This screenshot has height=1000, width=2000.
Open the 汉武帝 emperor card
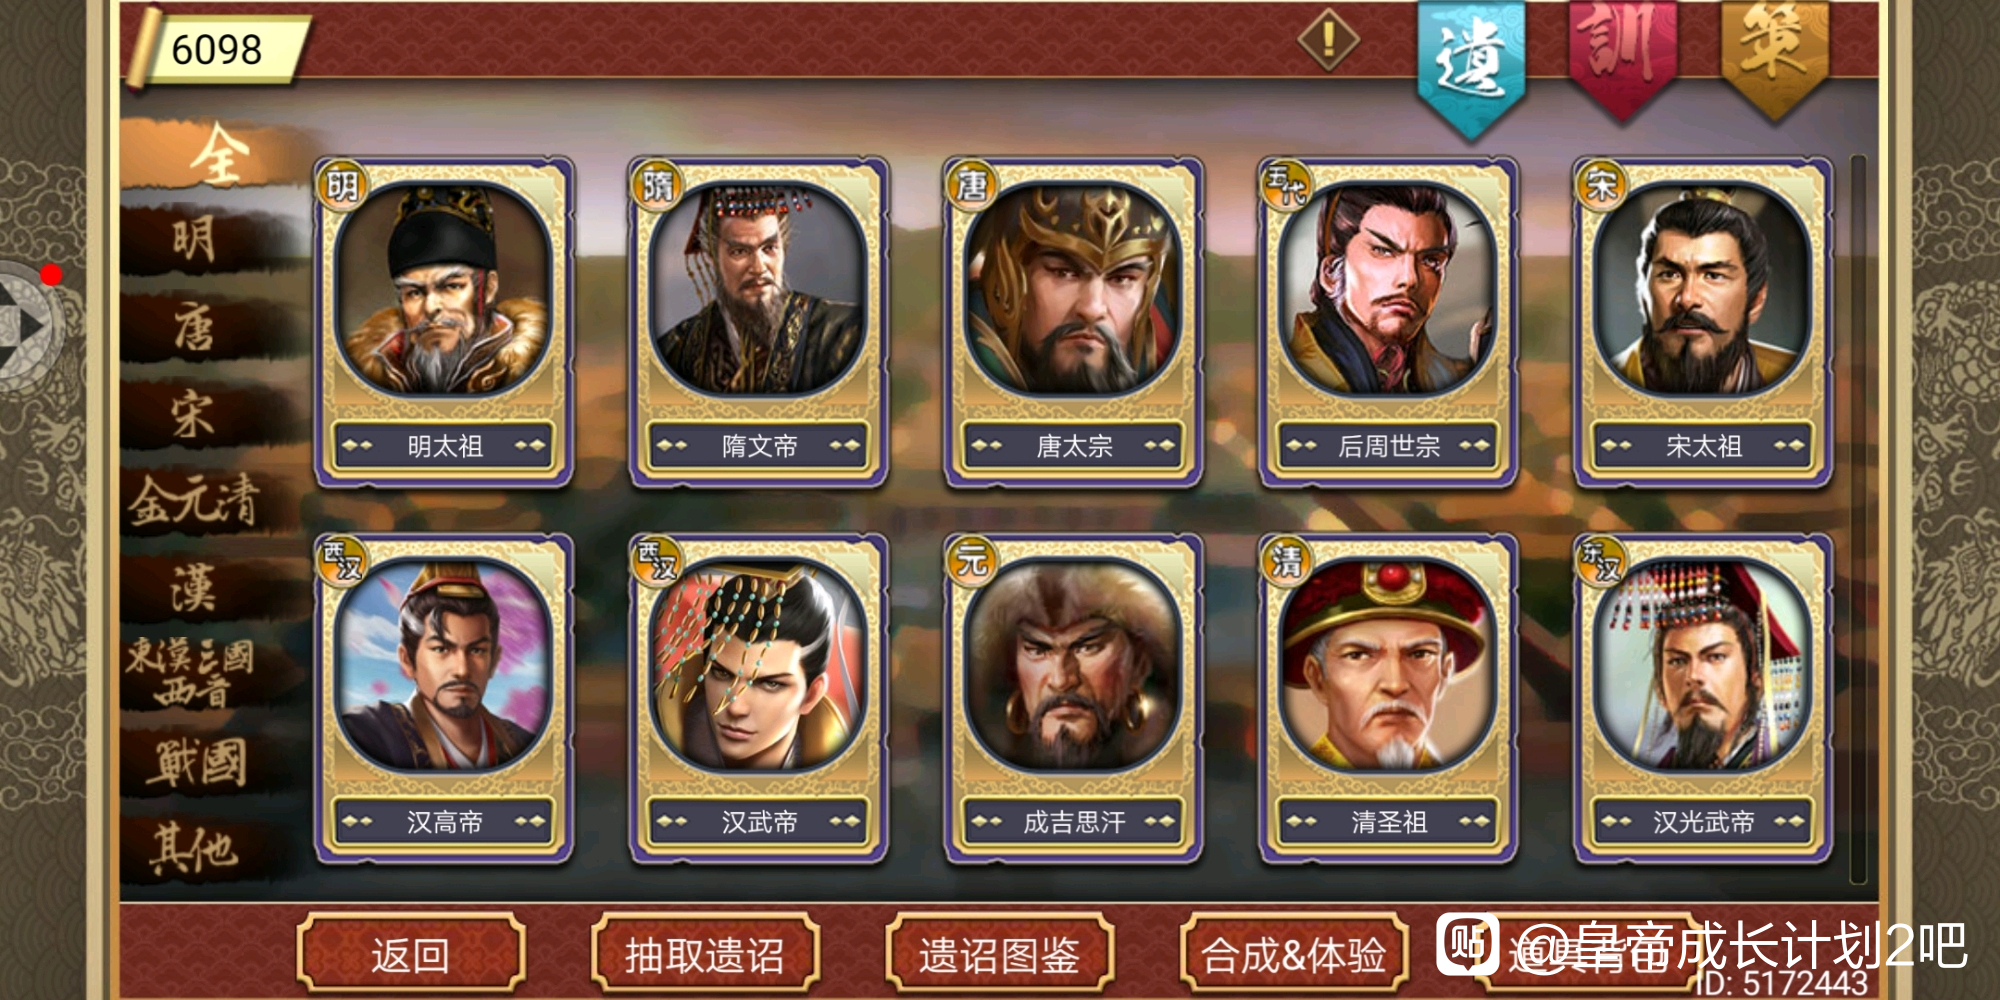(x=758, y=698)
